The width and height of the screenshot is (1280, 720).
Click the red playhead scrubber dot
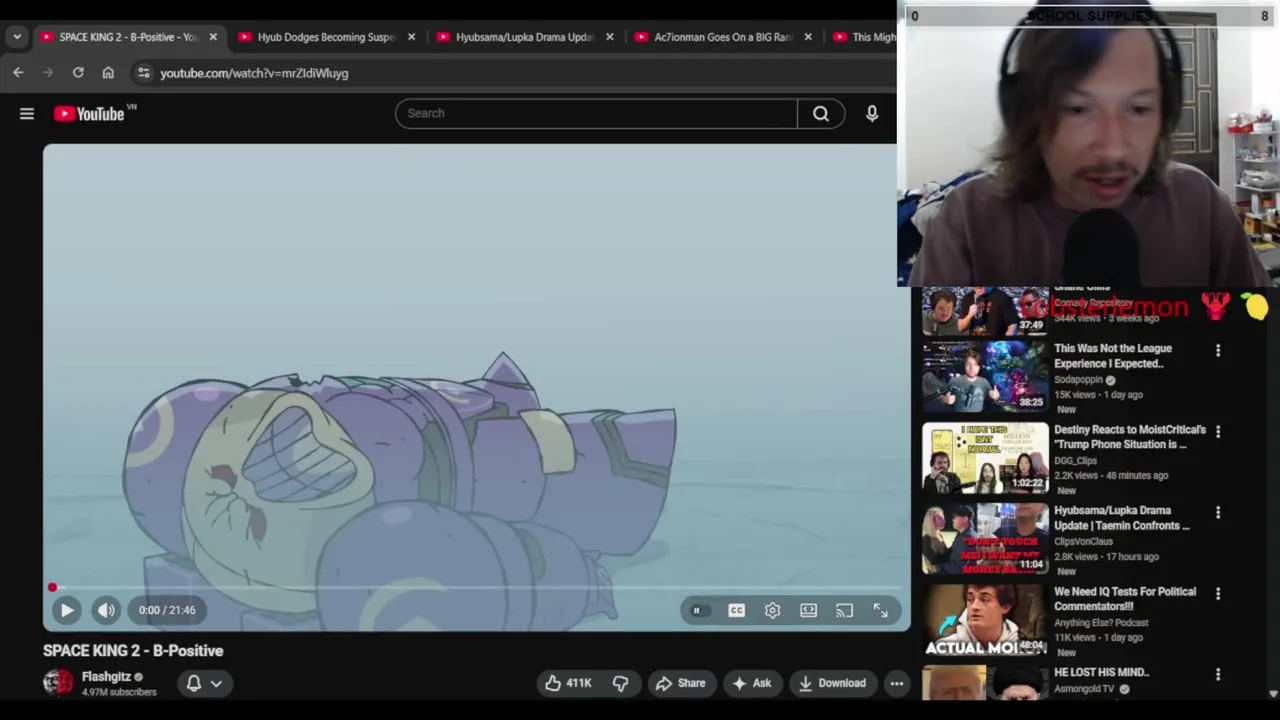(52, 587)
